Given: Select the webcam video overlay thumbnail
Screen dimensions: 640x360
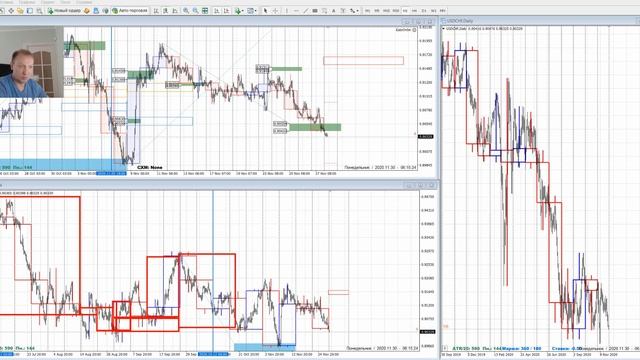Looking at the screenshot, I should pyautogui.click(x=32, y=62).
